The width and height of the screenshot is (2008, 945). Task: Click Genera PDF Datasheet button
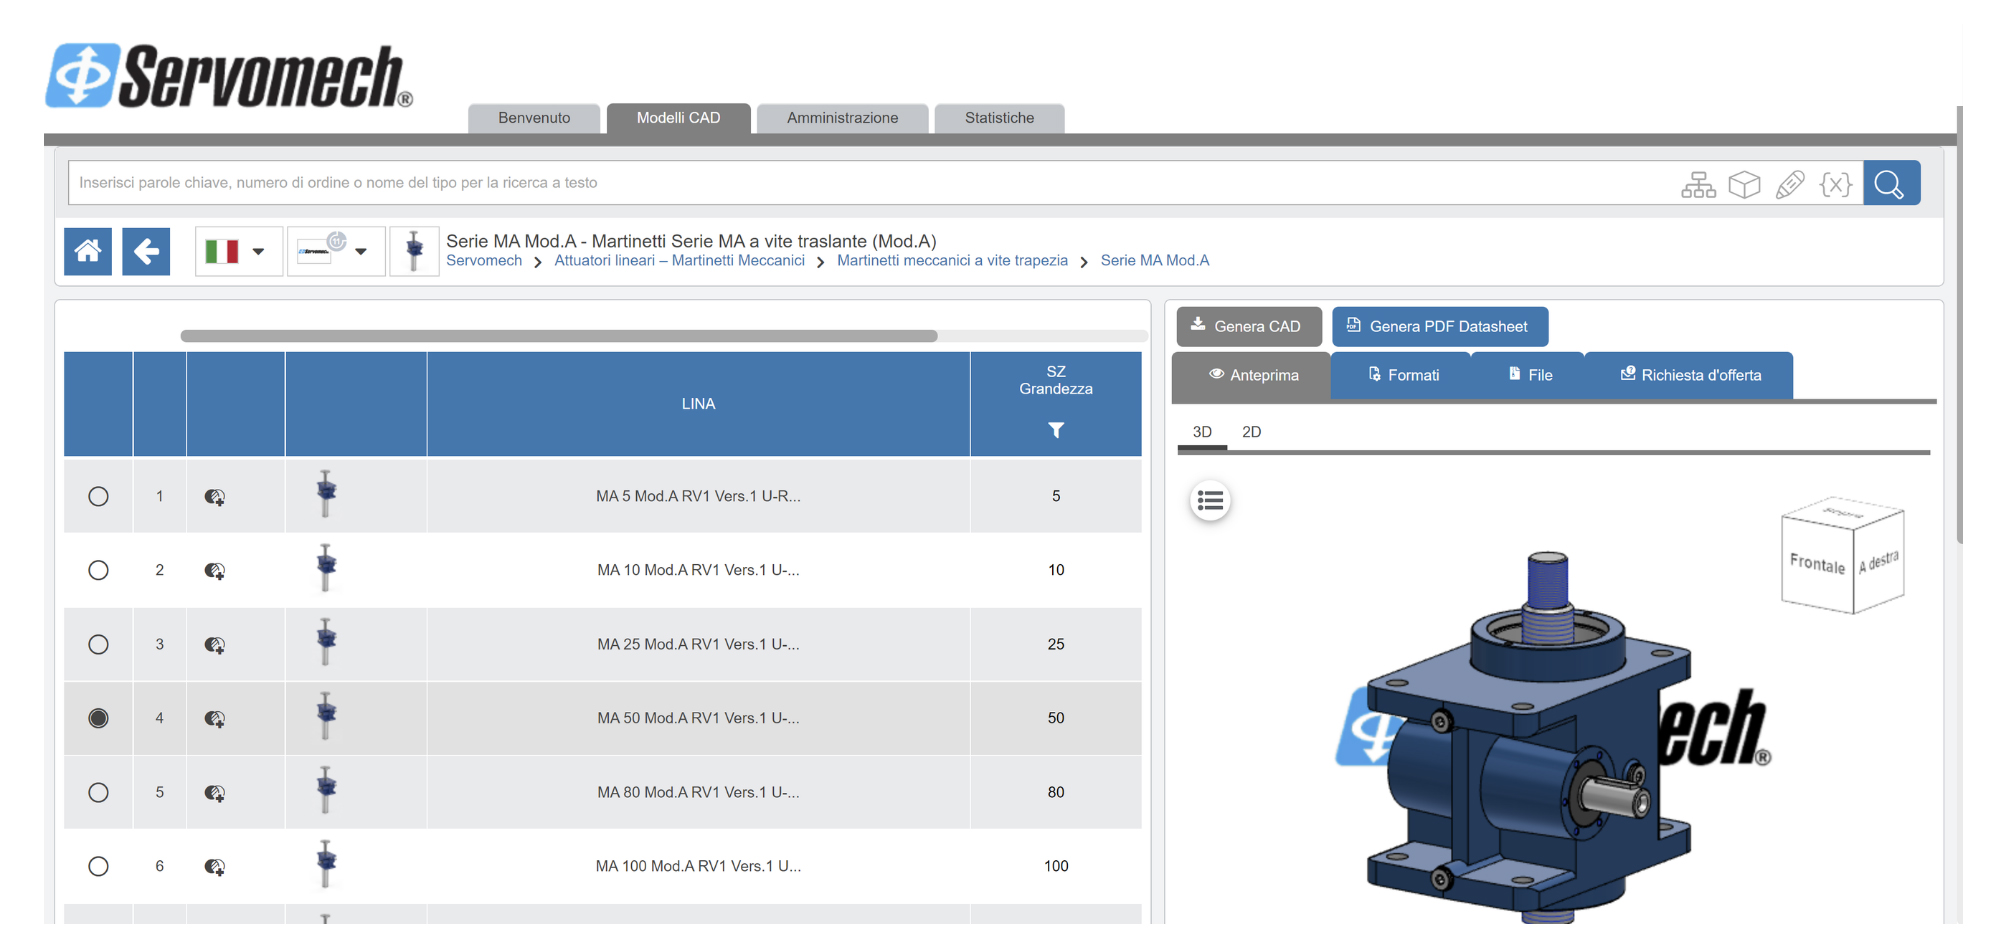tap(1440, 327)
